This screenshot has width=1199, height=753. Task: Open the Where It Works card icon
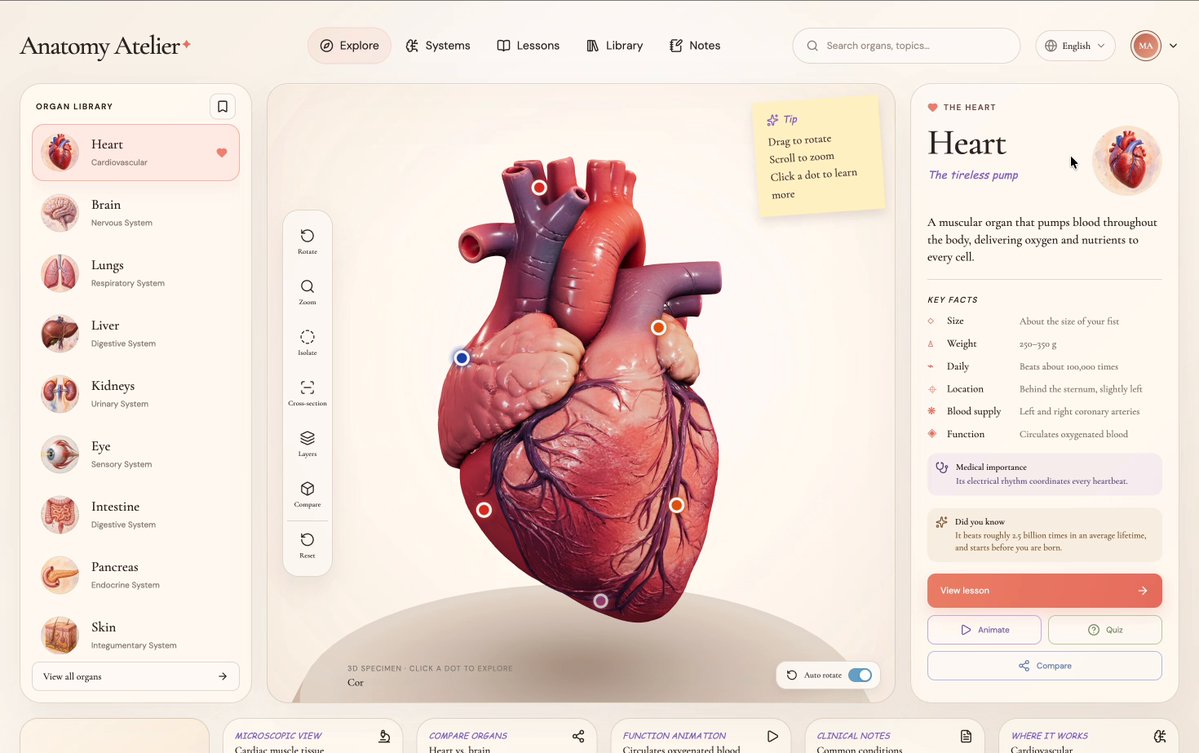[x=1160, y=736]
